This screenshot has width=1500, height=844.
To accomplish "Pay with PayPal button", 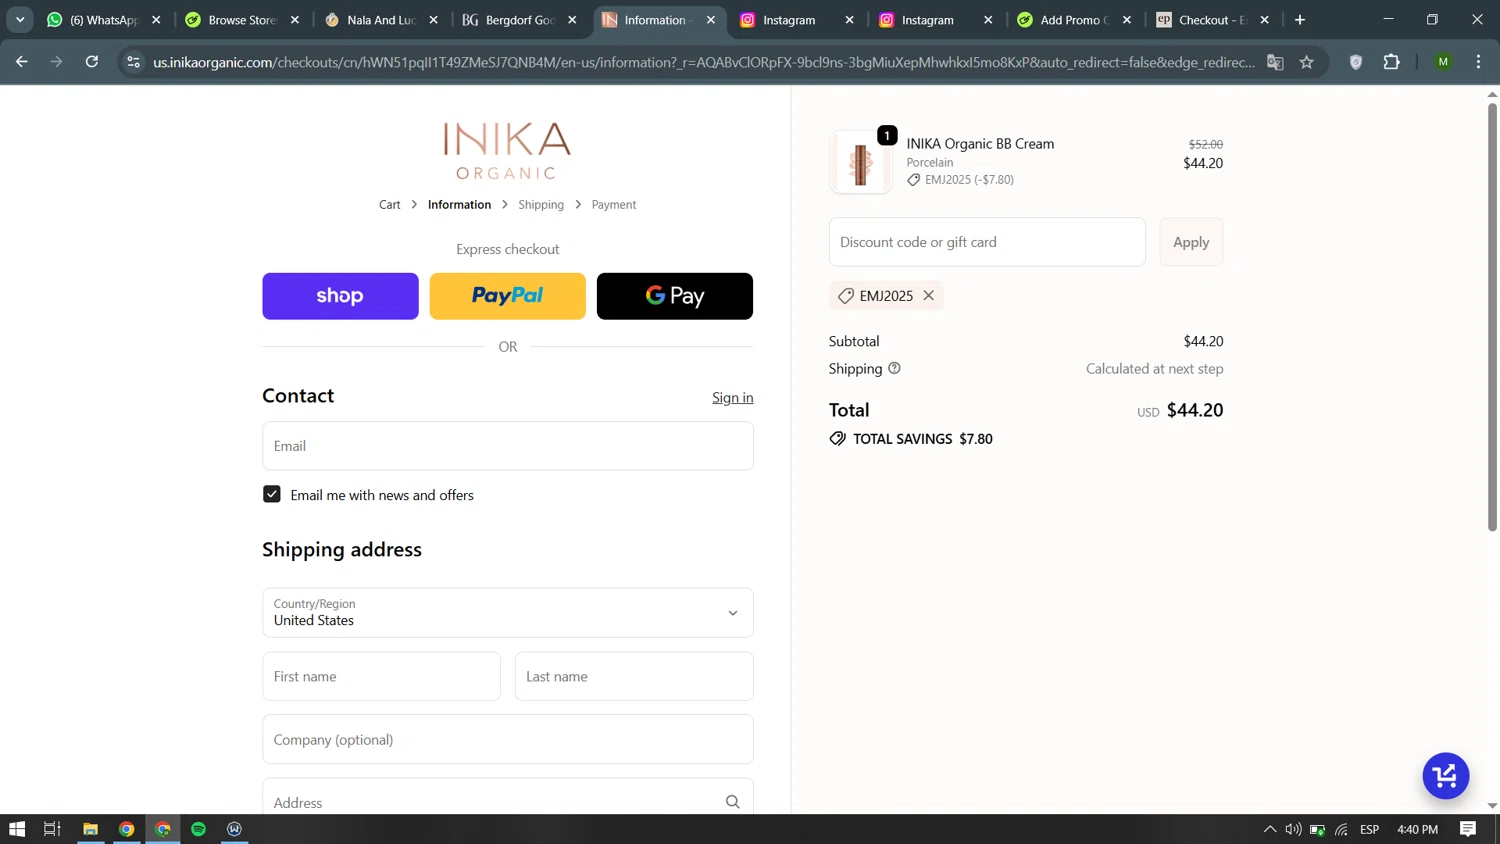I will [507, 296].
